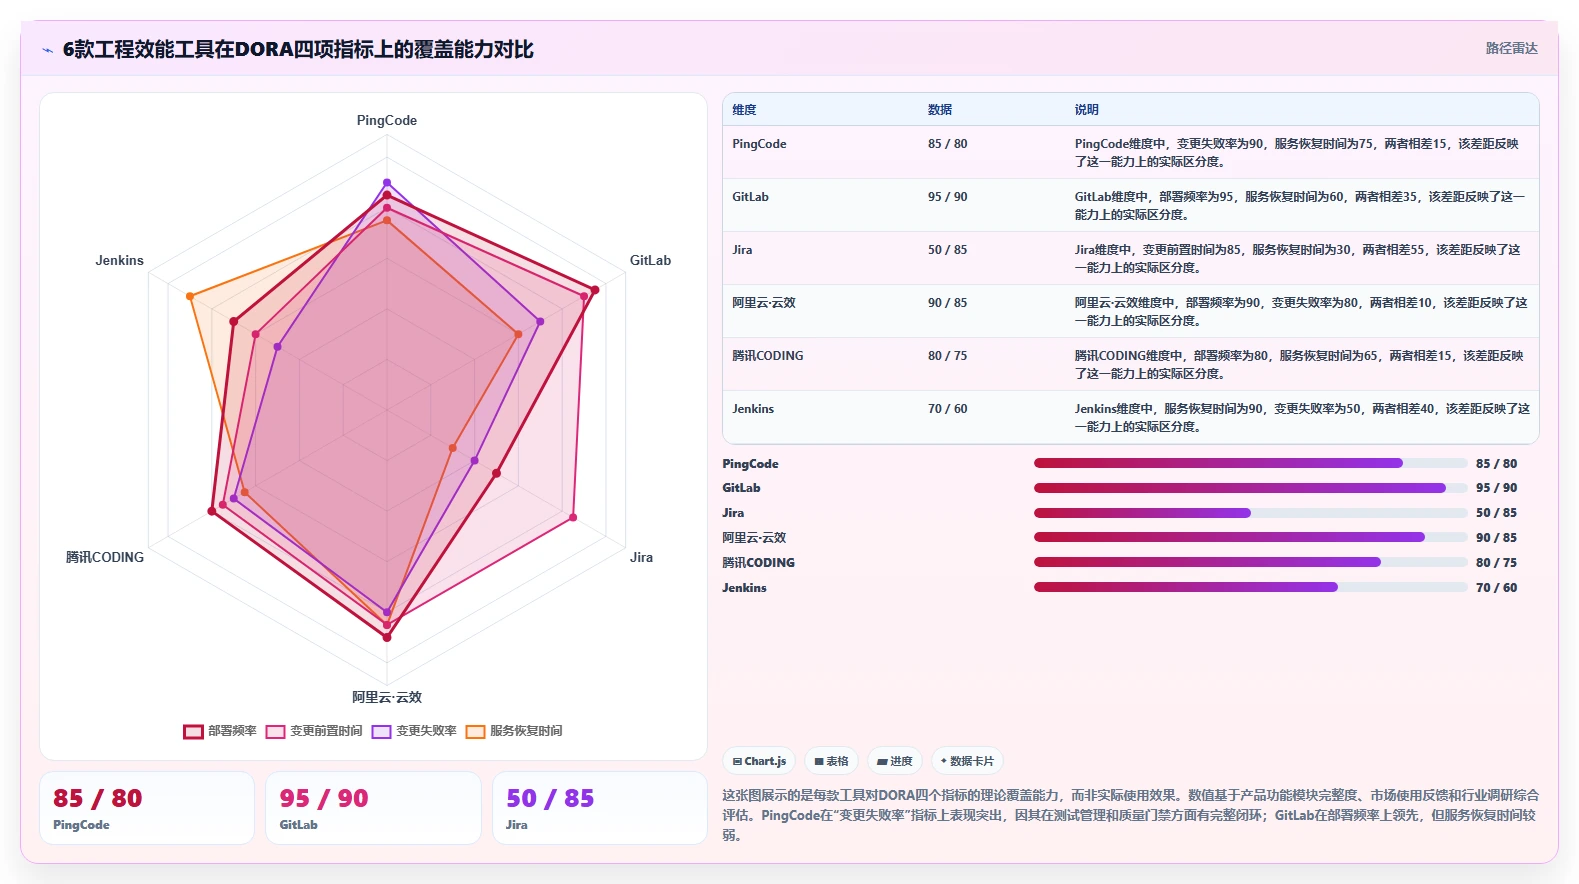1579x884 pixels.
Task: Click the GitLab progress bar
Action: coord(1251,488)
